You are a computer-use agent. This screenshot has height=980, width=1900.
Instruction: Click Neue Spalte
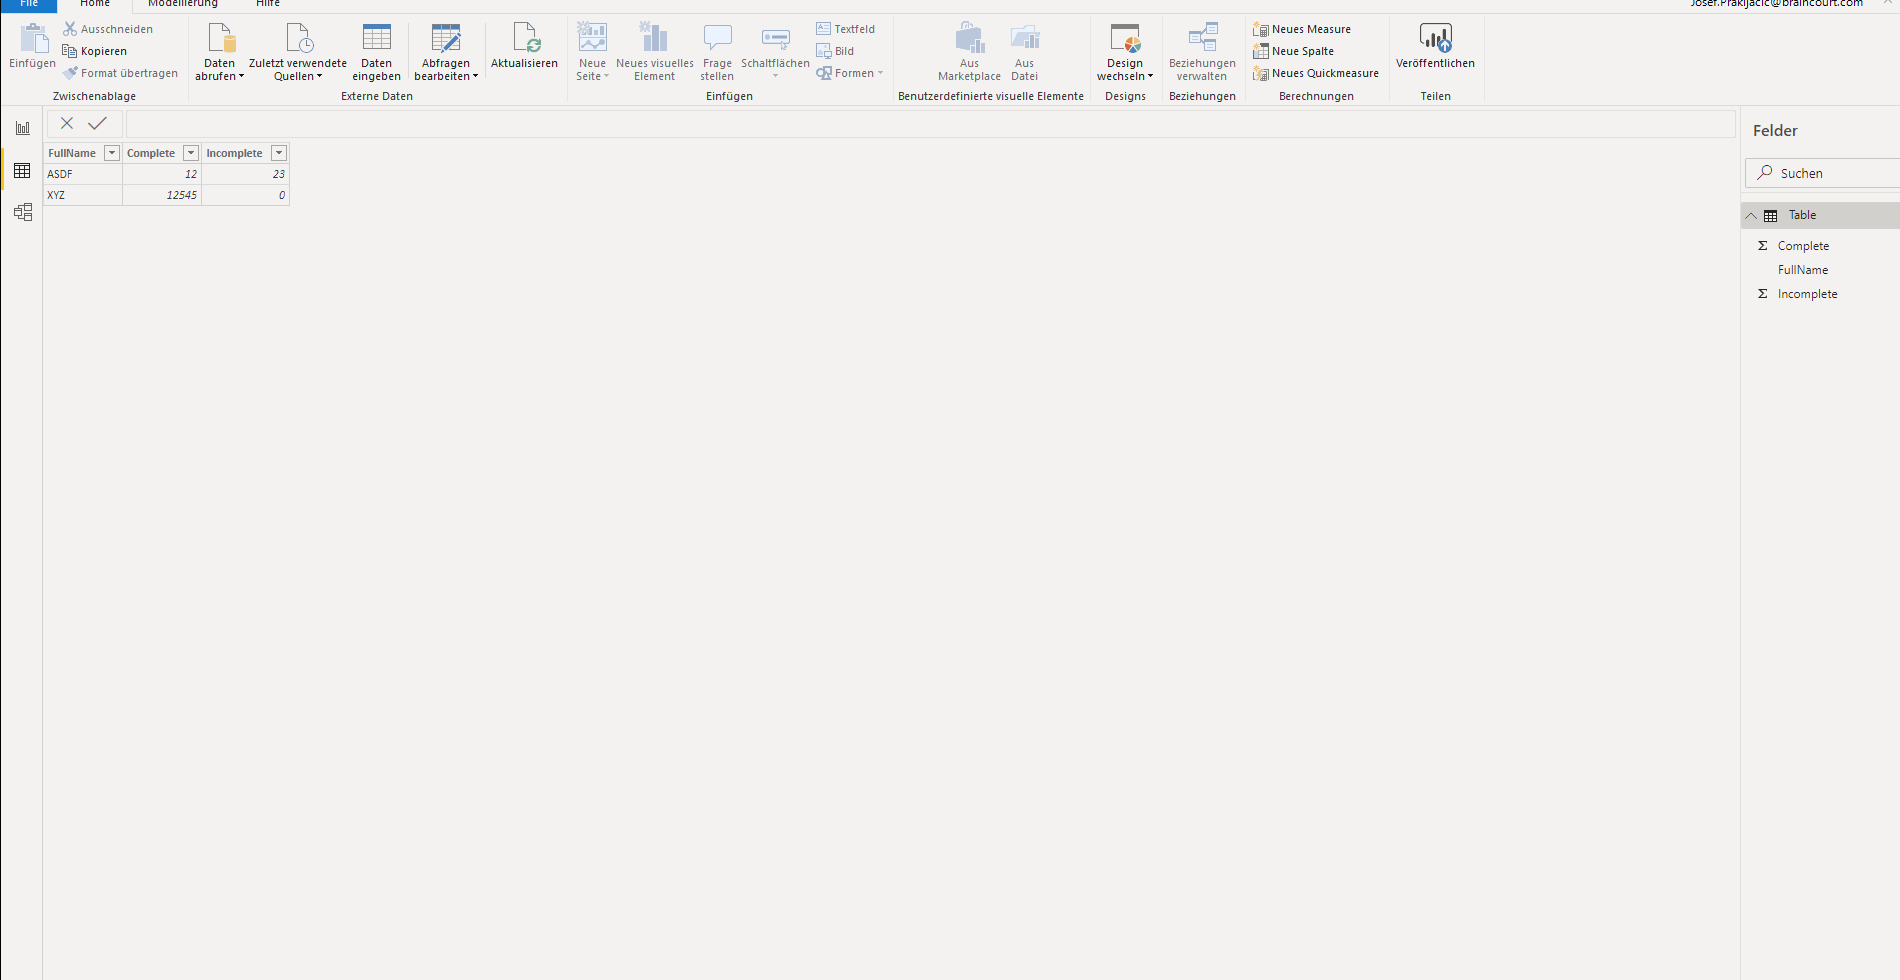click(1294, 51)
